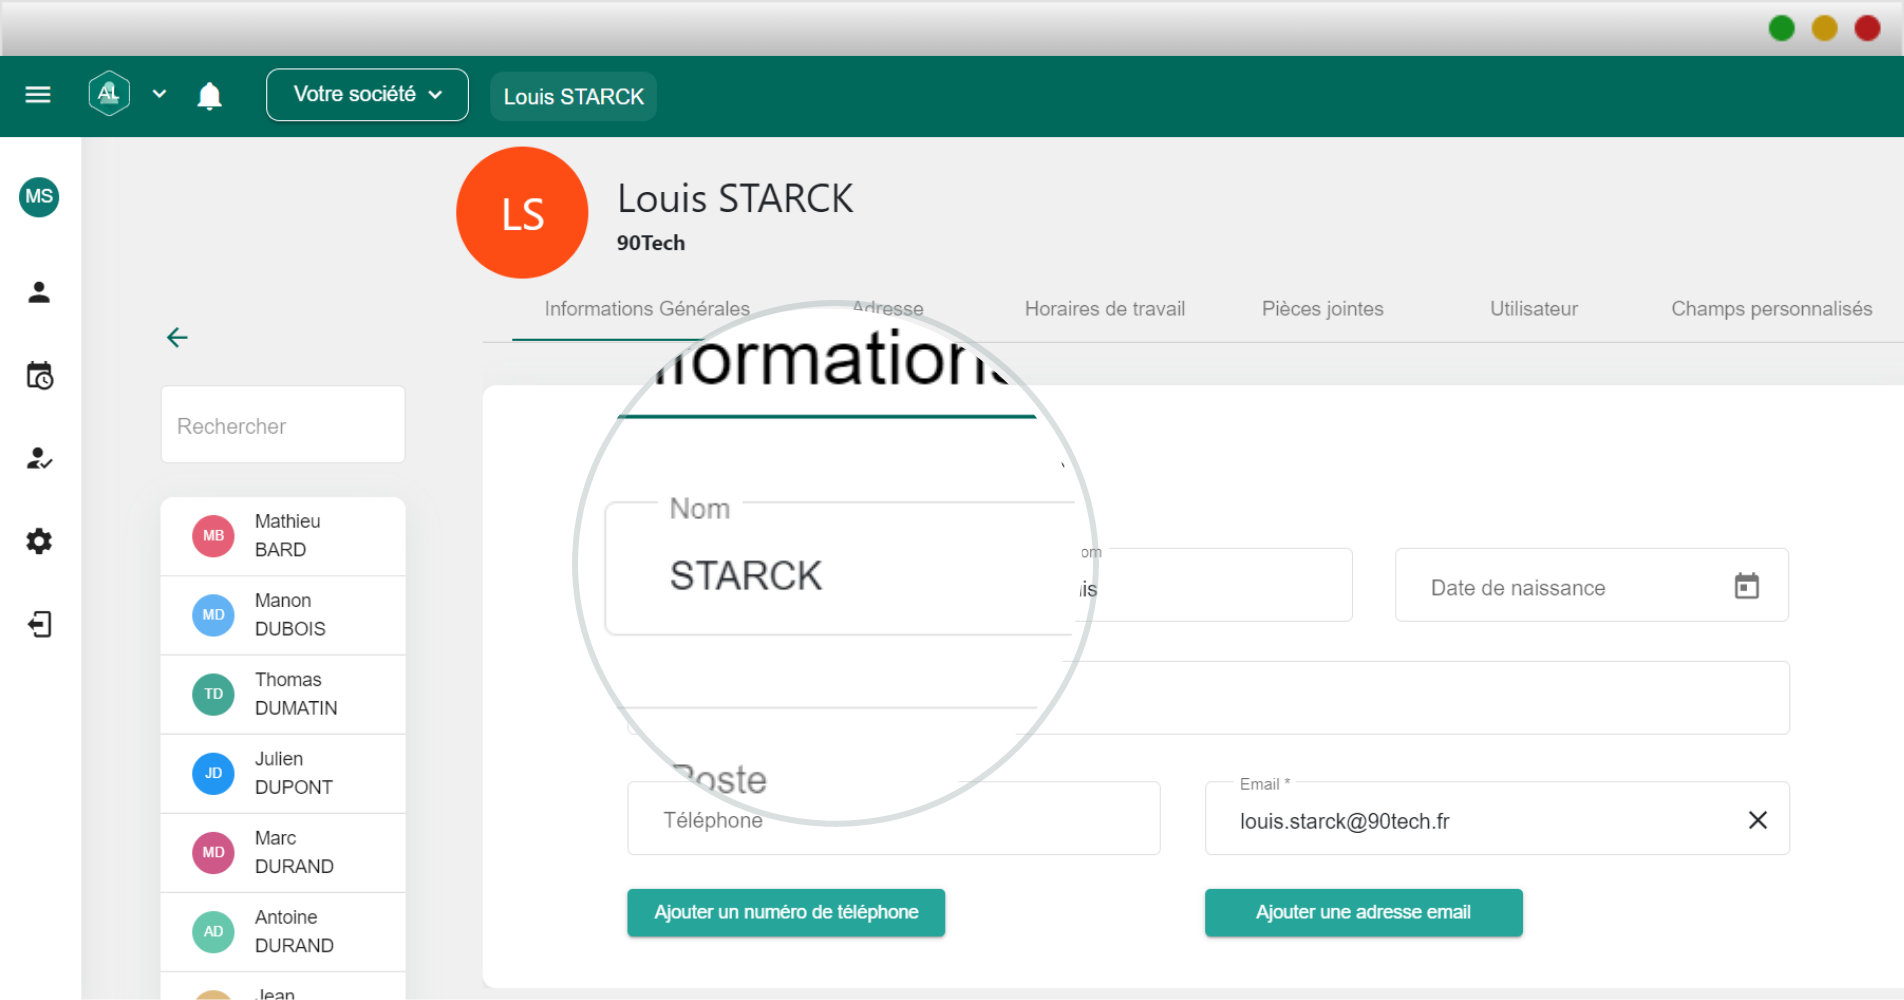
Task: Click the MB avatar of Mathieu BARD
Action: (213, 536)
